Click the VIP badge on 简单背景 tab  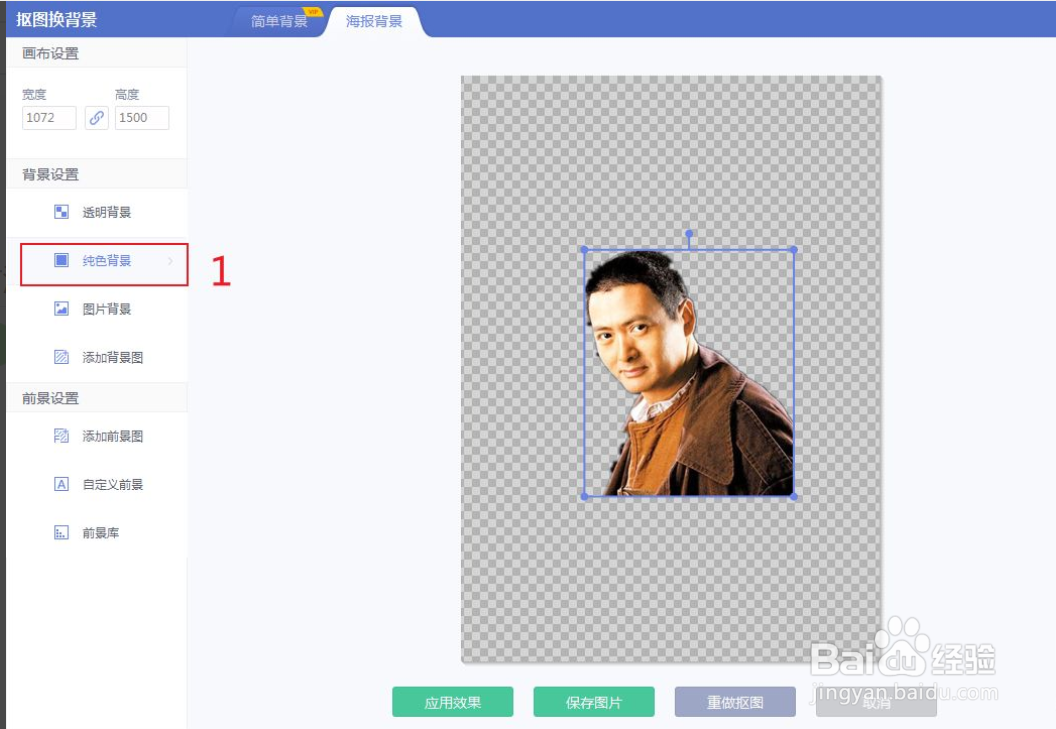[313, 11]
